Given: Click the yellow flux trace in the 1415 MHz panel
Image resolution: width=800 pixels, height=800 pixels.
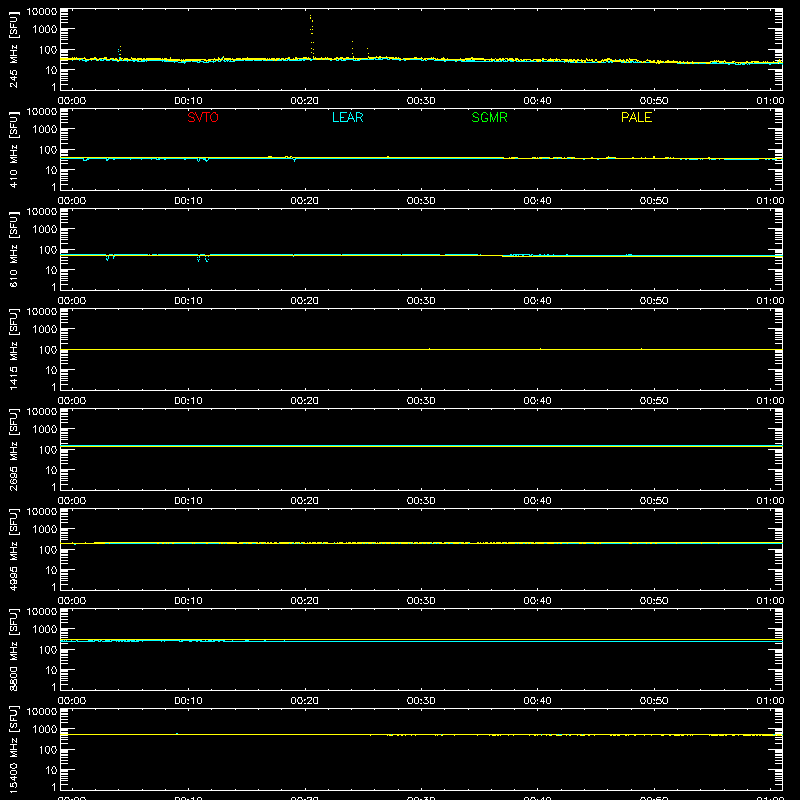Looking at the screenshot, I should (x=421, y=349).
